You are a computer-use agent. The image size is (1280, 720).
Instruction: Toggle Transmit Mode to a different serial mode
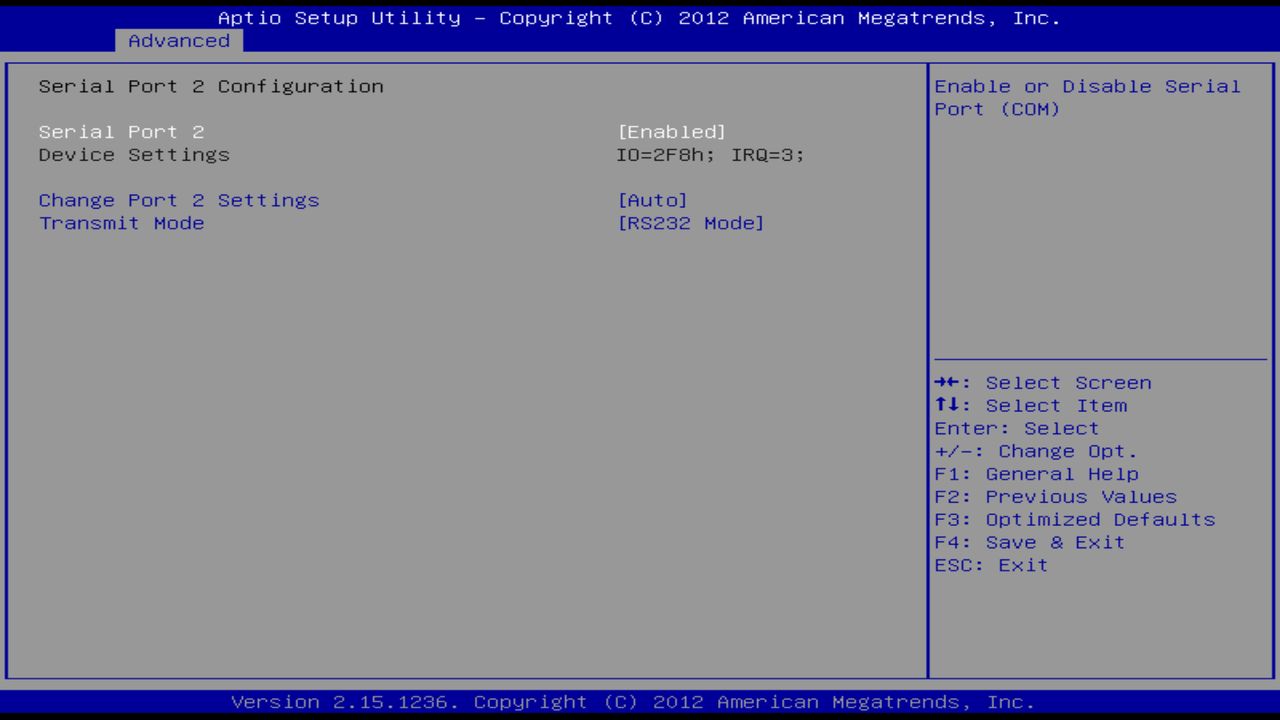pos(692,222)
